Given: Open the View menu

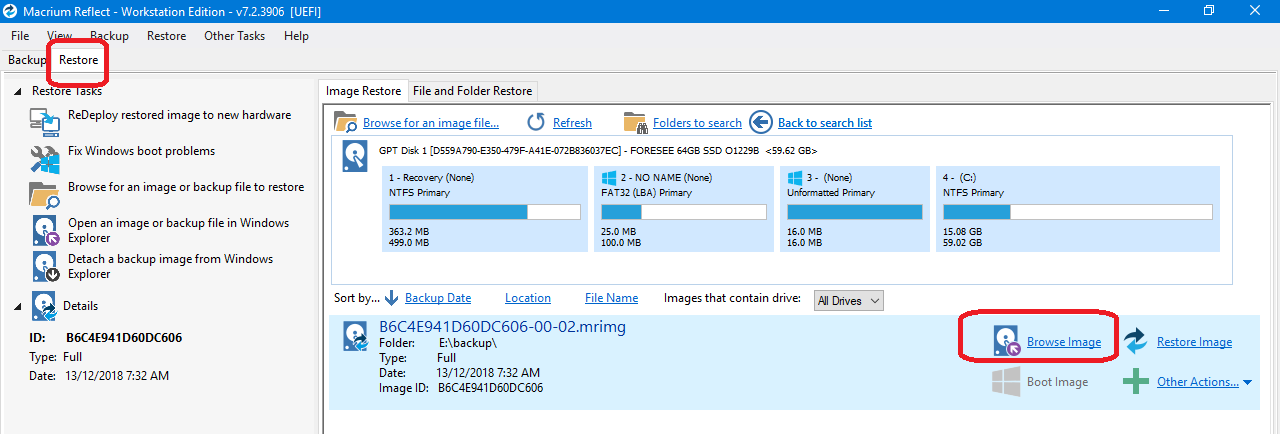Looking at the screenshot, I should click(x=59, y=35).
